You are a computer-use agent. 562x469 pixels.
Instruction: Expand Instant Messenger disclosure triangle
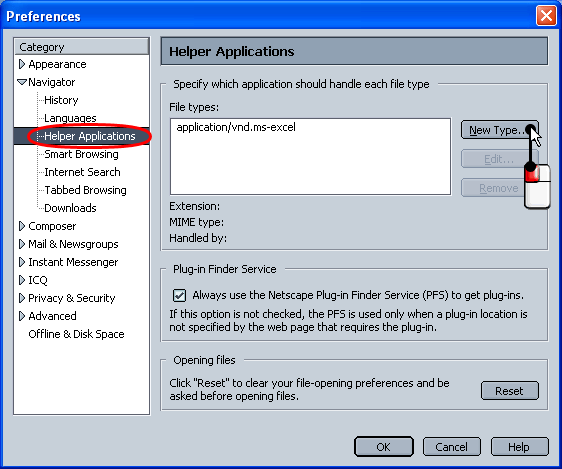click(22, 262)
